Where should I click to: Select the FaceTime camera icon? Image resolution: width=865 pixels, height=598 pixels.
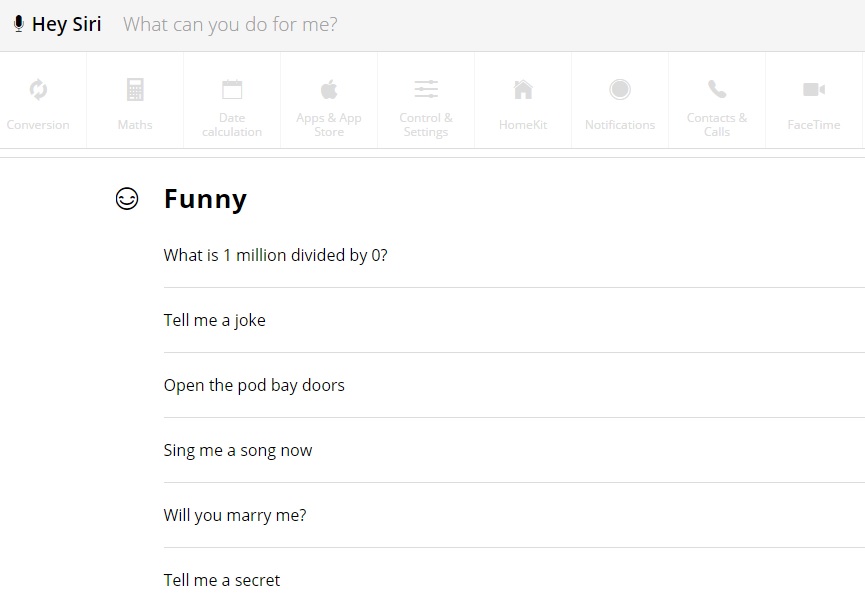(814, 89)
